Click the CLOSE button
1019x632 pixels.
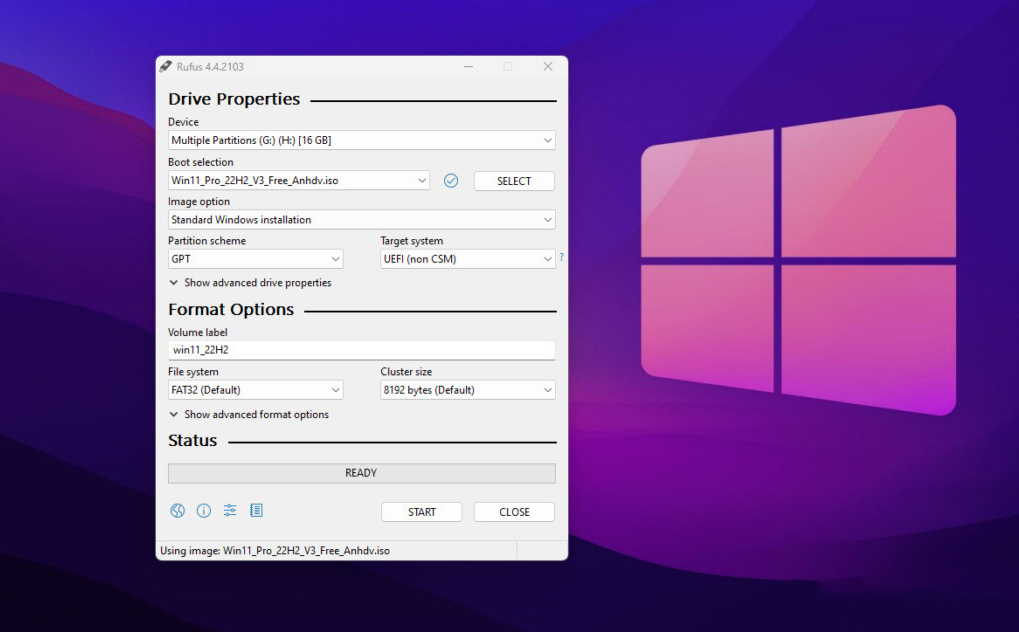(x=514, y=512)
